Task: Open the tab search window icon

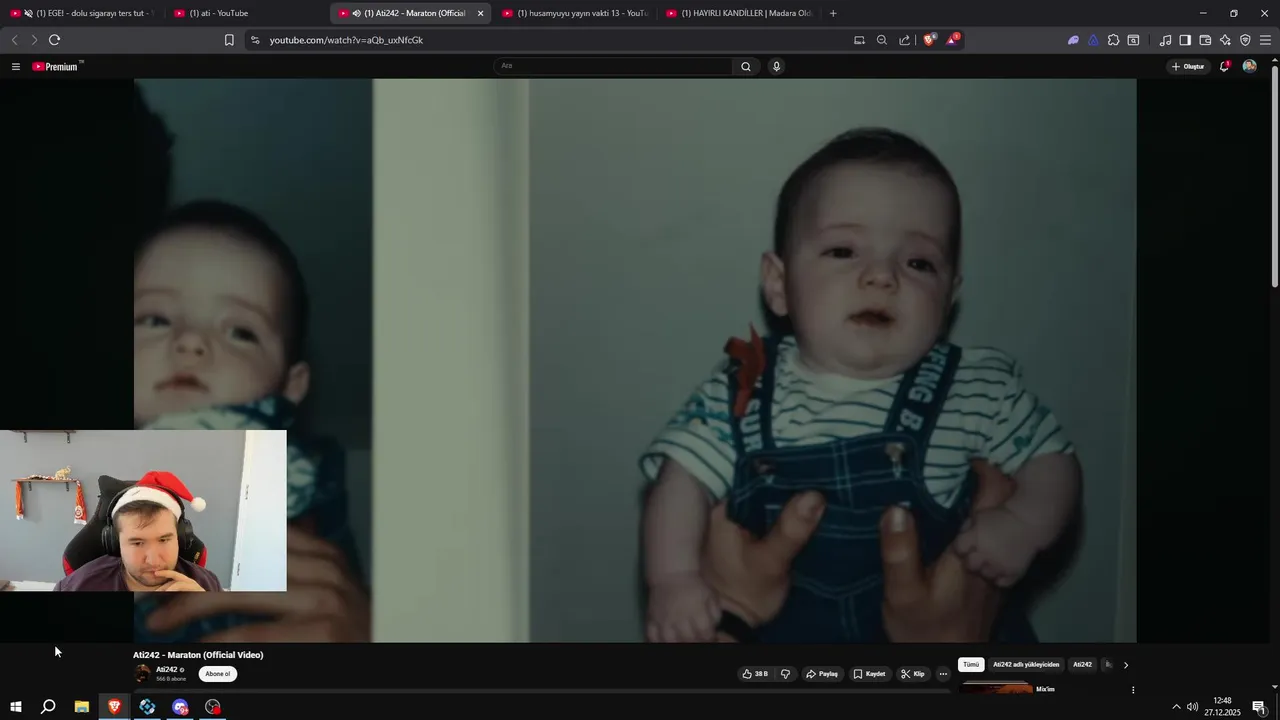Action: tap(1133, 40)
